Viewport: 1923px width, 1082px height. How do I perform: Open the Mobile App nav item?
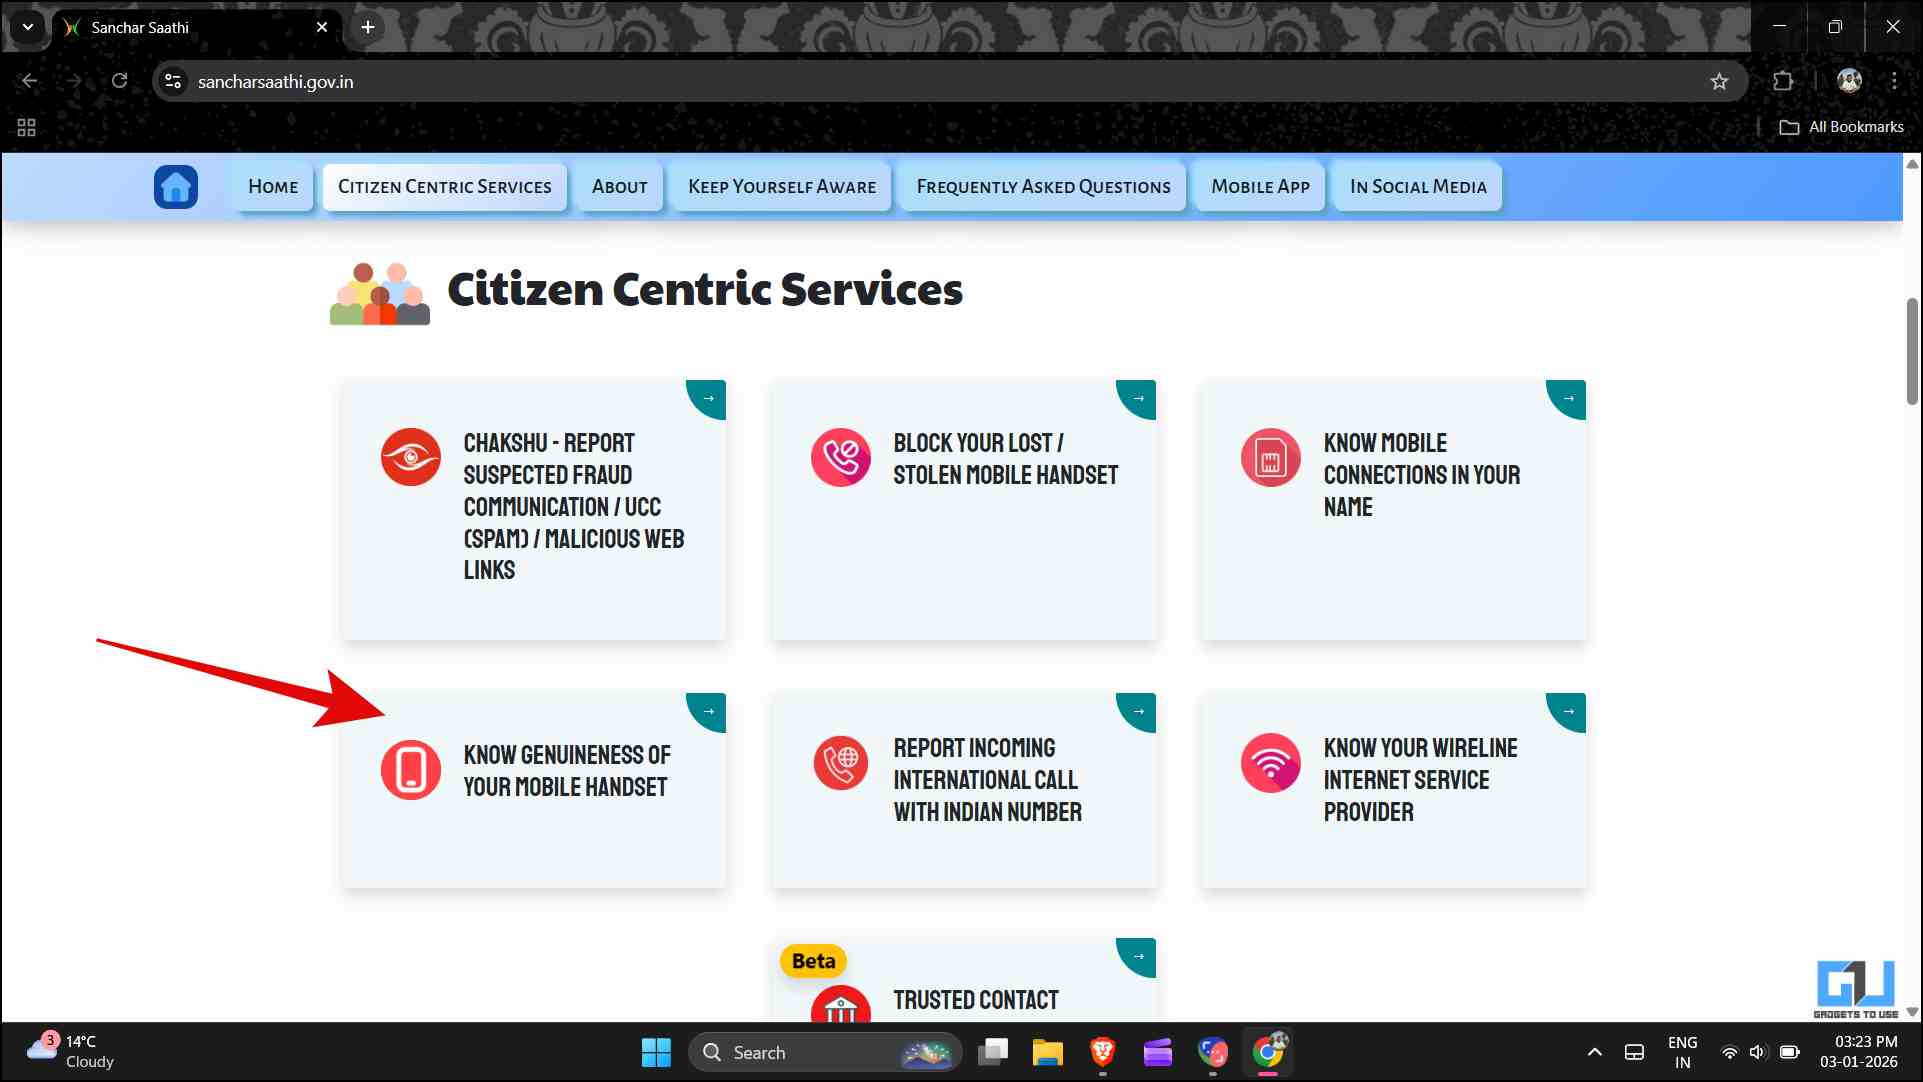click(x=1259, y=187)
